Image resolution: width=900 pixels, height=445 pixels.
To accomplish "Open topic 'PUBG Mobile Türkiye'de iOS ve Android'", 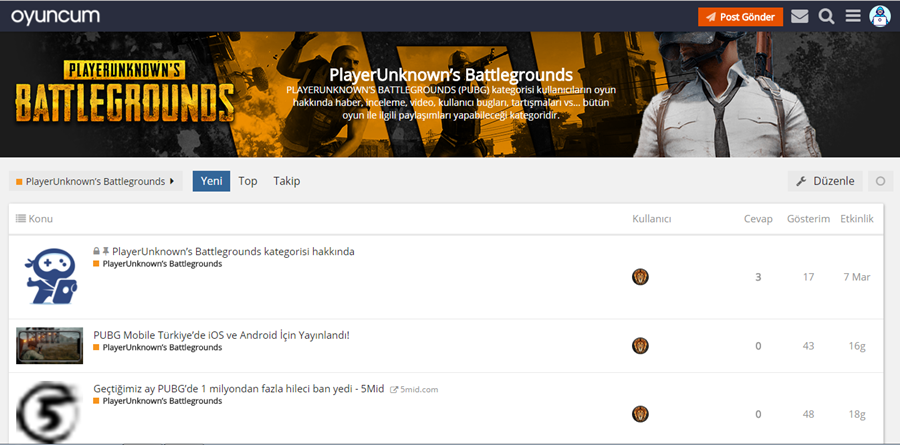I will coord(221,335).
